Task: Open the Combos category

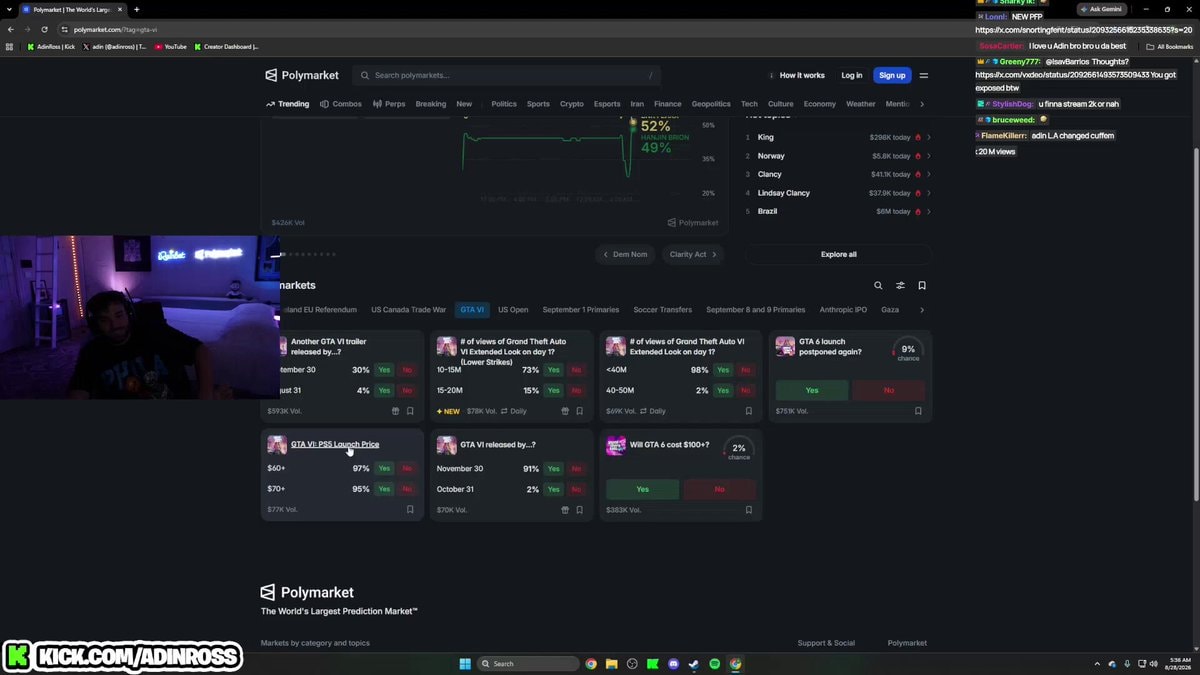Action: tap(341, 104)
